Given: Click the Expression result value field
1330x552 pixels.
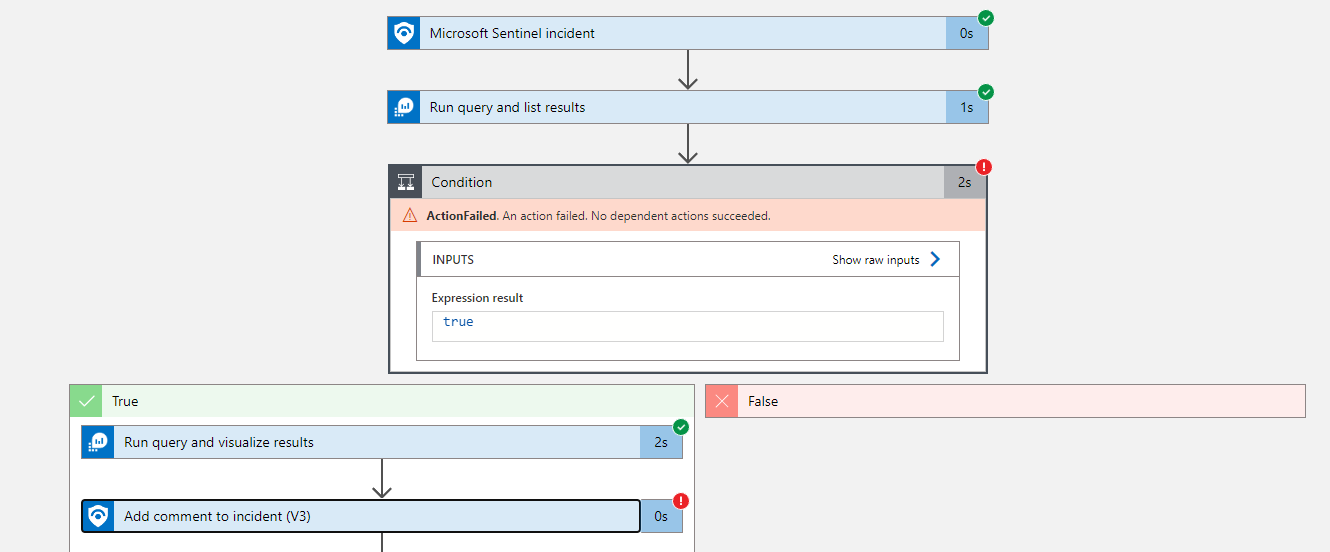Looking at the screenshot, I should 688,326.
